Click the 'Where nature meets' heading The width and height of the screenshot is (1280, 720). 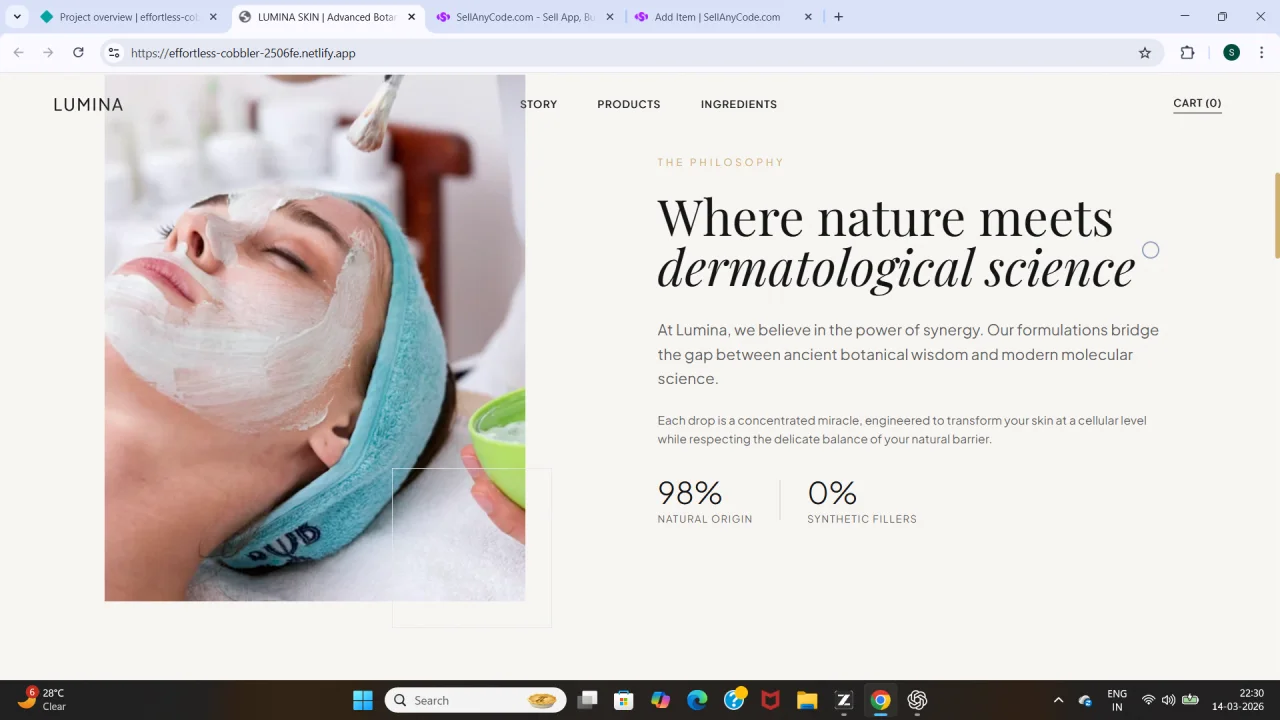(x=885, y=217)
